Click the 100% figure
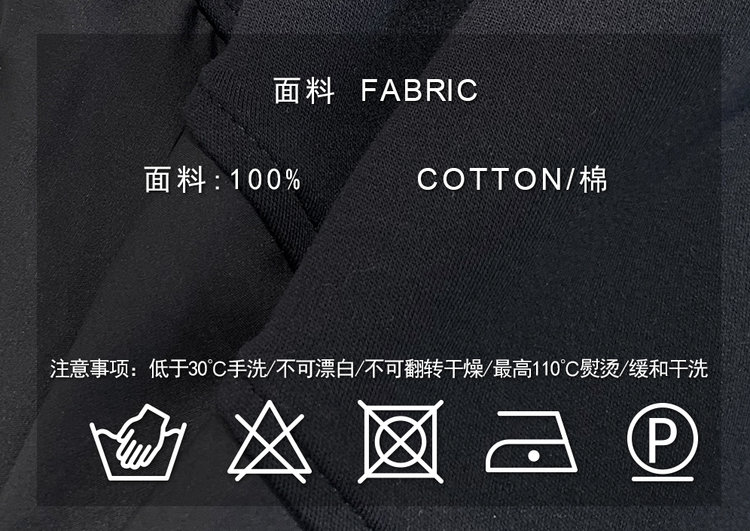This screenshot has height=531, width=750. (265, 180)
